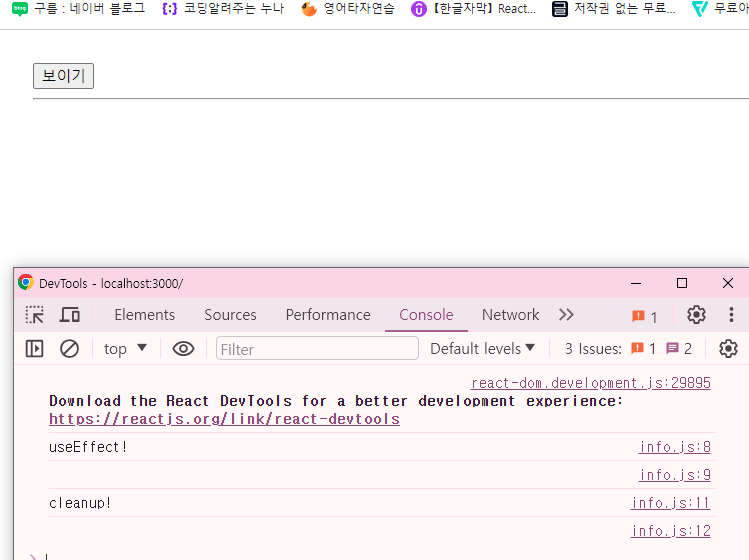This screenshot has height=560, width=749.
Task: Click the curly-brace 코딩알려주는 누나 favicon
Action: (170, 9)
